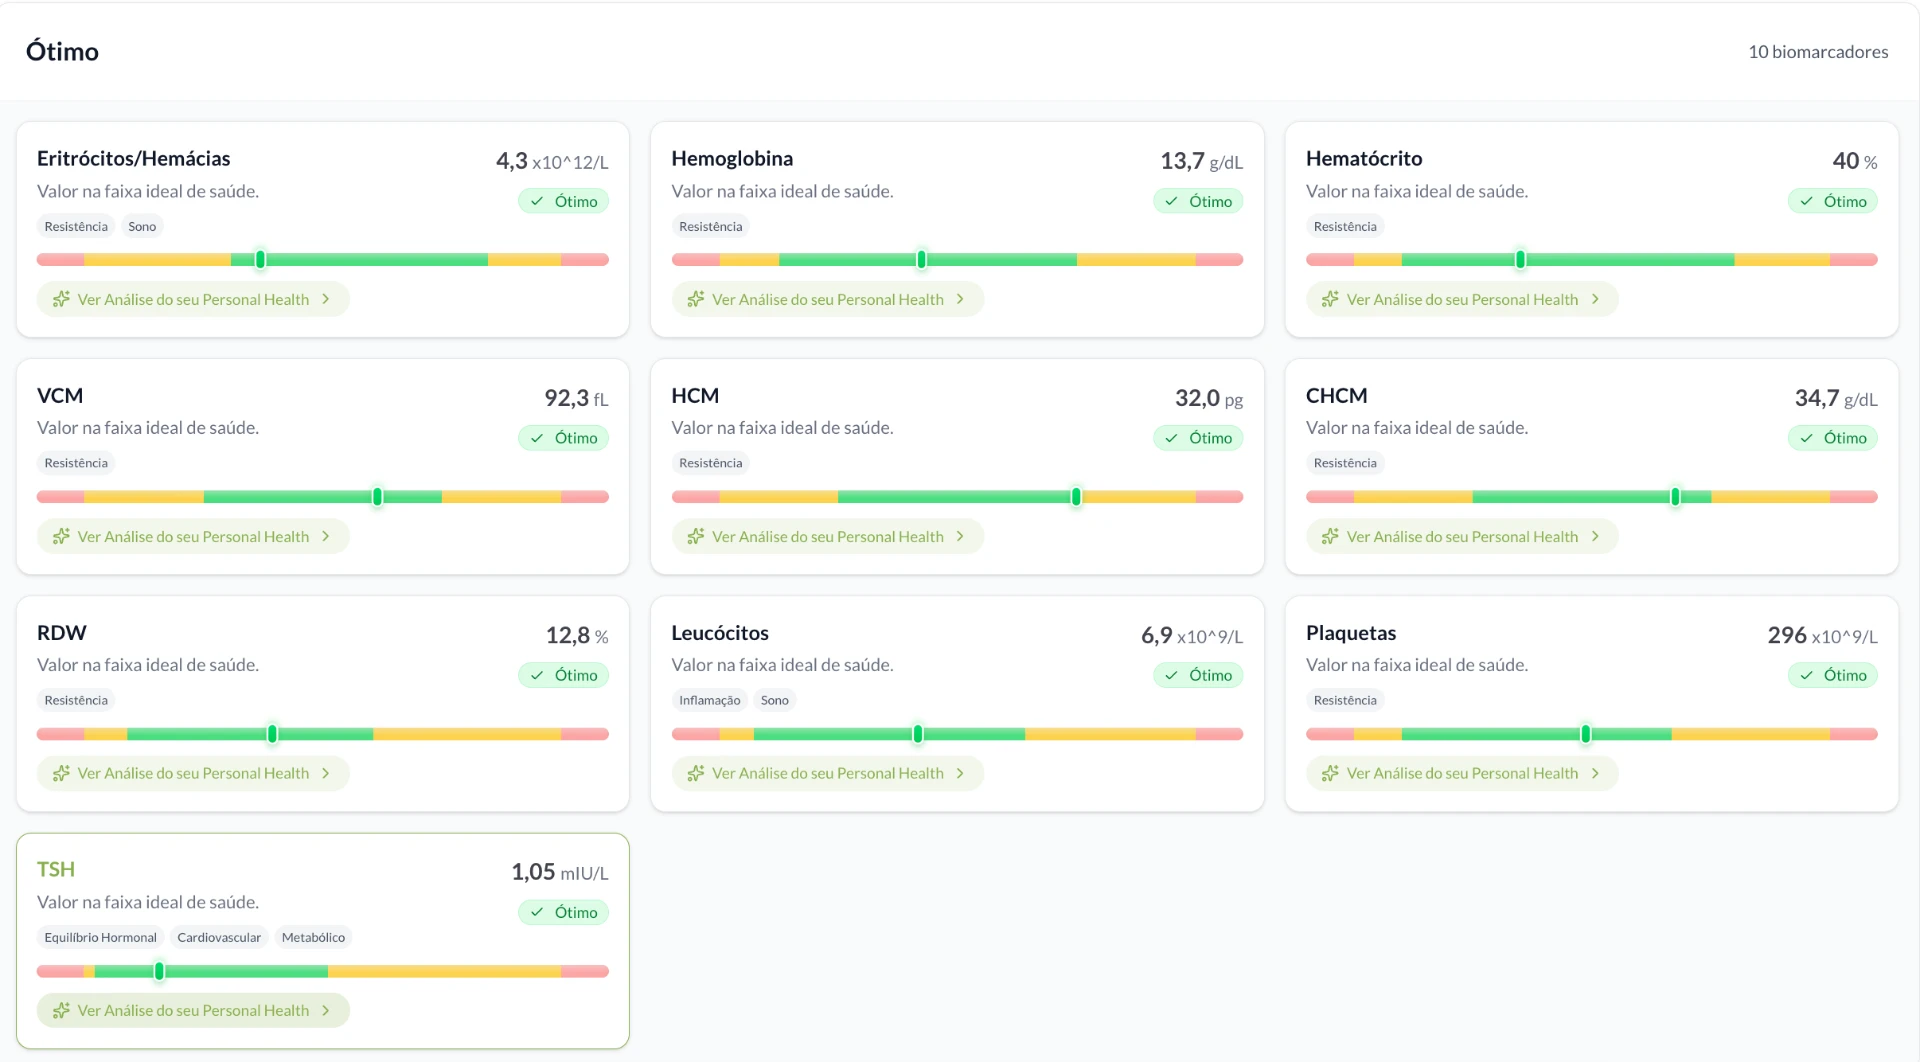Screen dimensions: 1920x1062
Task: Select the Resistência tag in the Plaquetas card
Action: click(x=1345, y=700)
